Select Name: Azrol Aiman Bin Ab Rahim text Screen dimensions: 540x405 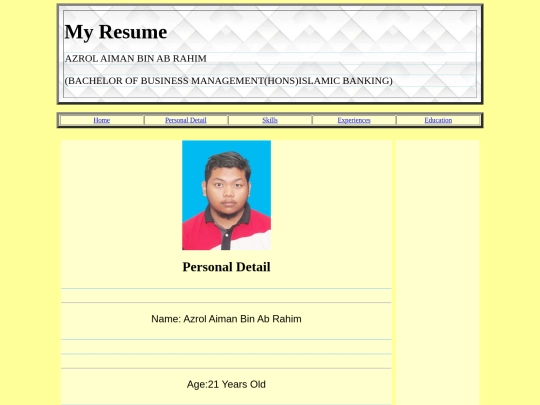(x=226, y=319)
